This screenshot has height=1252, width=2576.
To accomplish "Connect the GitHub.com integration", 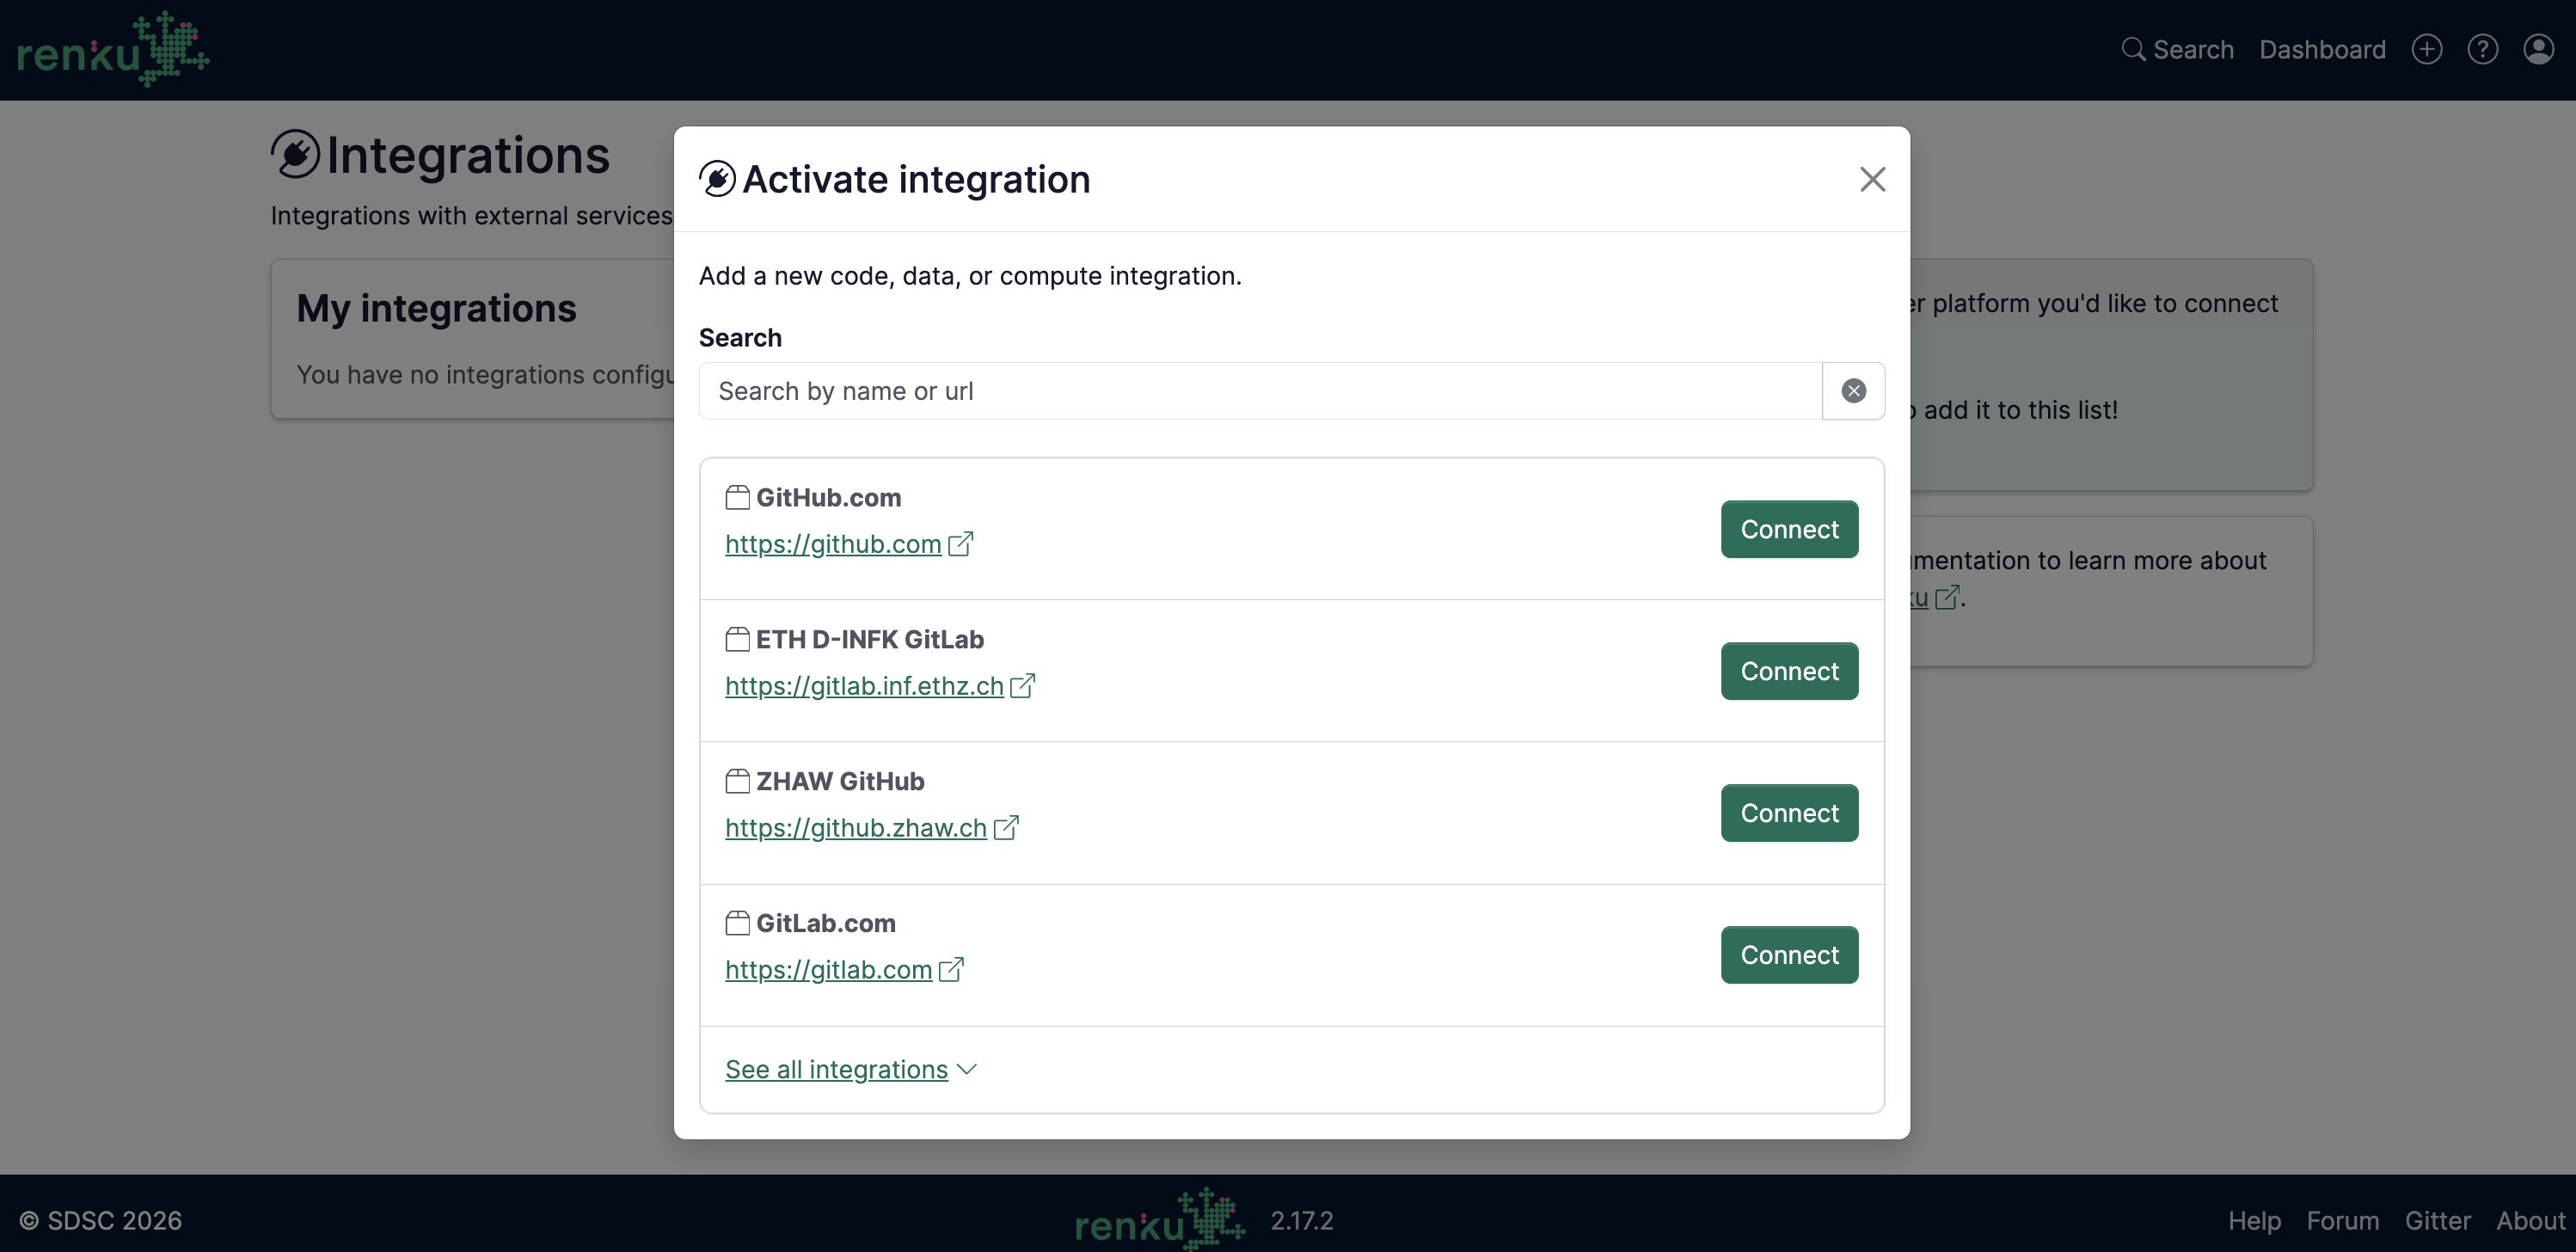I will pos(1789,529).
